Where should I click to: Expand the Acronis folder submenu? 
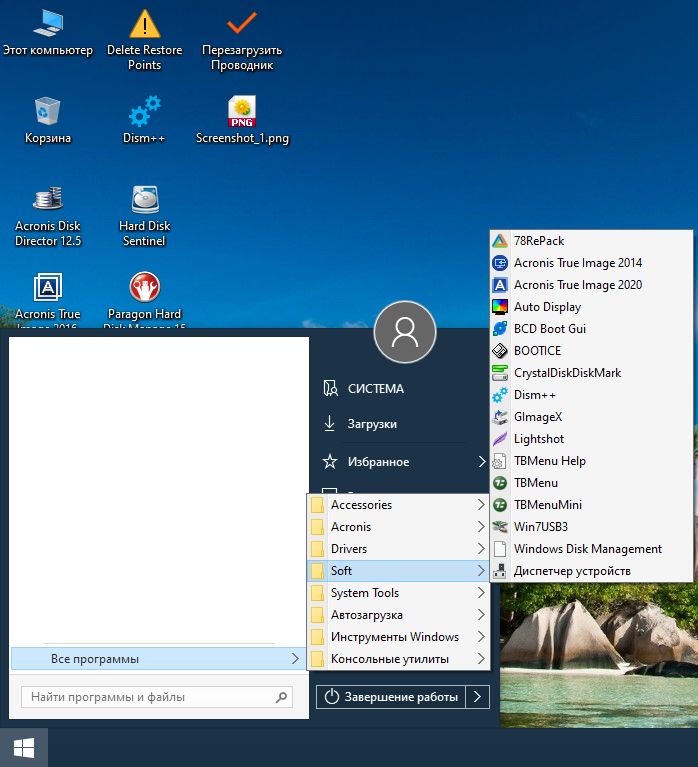click(398, 527)
